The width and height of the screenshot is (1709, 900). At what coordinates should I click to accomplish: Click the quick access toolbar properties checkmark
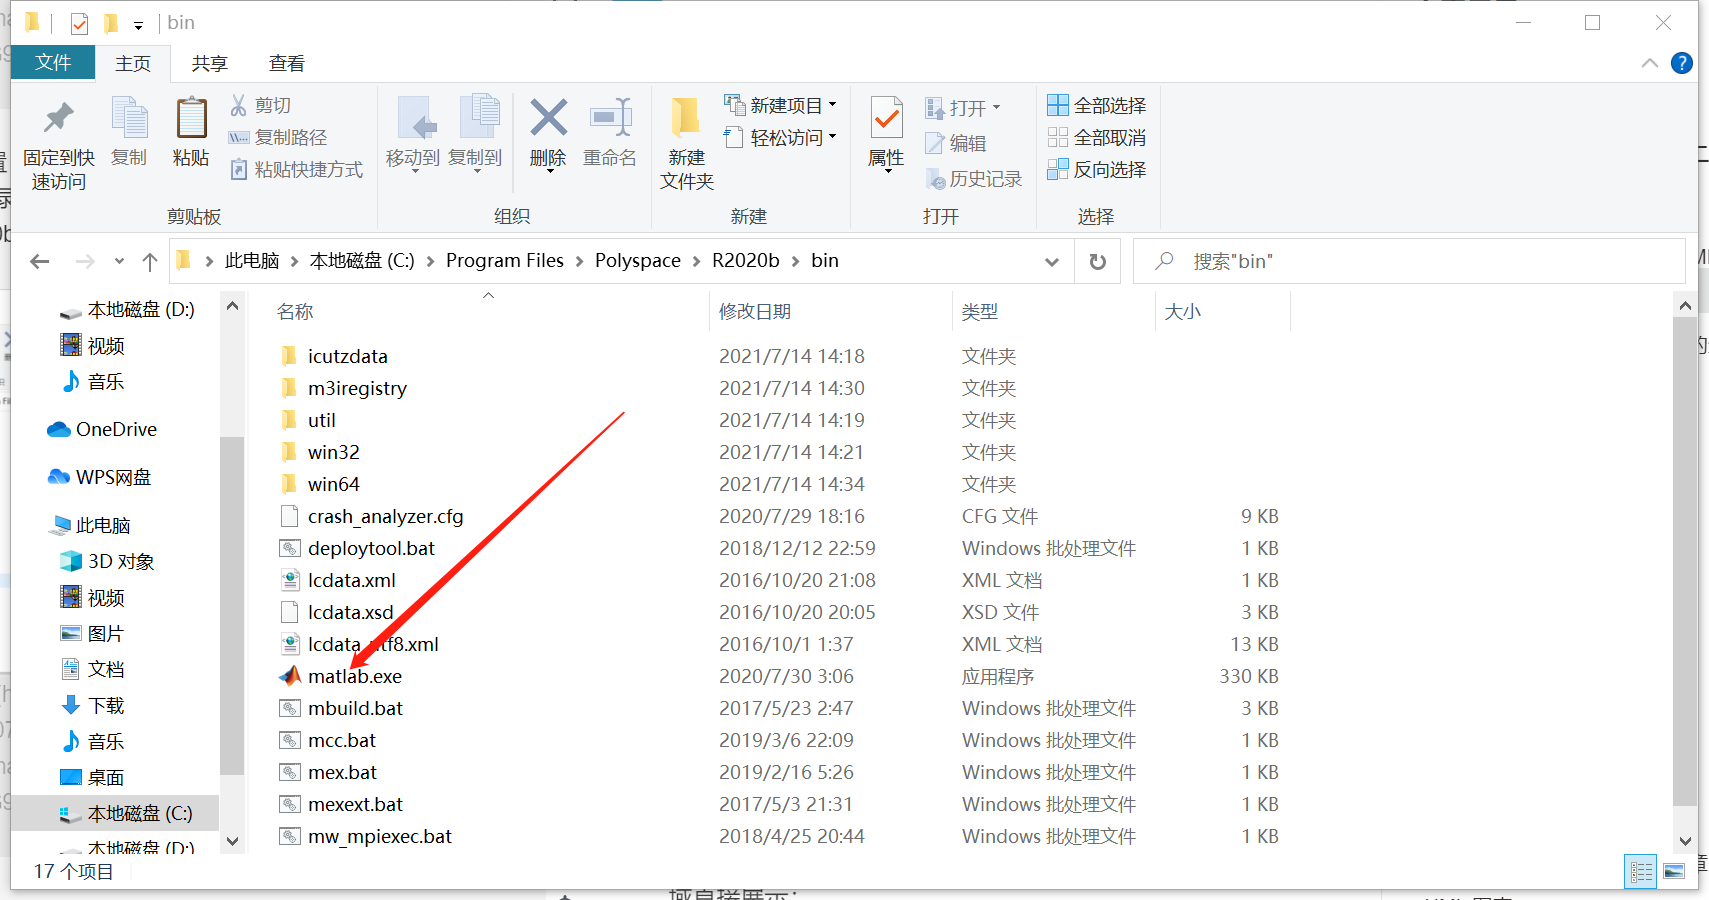pos(80,23)
